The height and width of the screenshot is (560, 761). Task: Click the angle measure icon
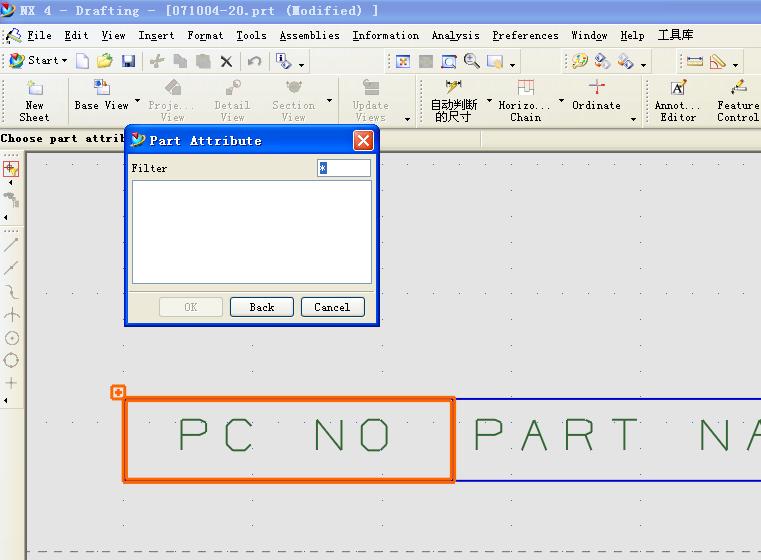pyautogui.click(x=718, y=61)
